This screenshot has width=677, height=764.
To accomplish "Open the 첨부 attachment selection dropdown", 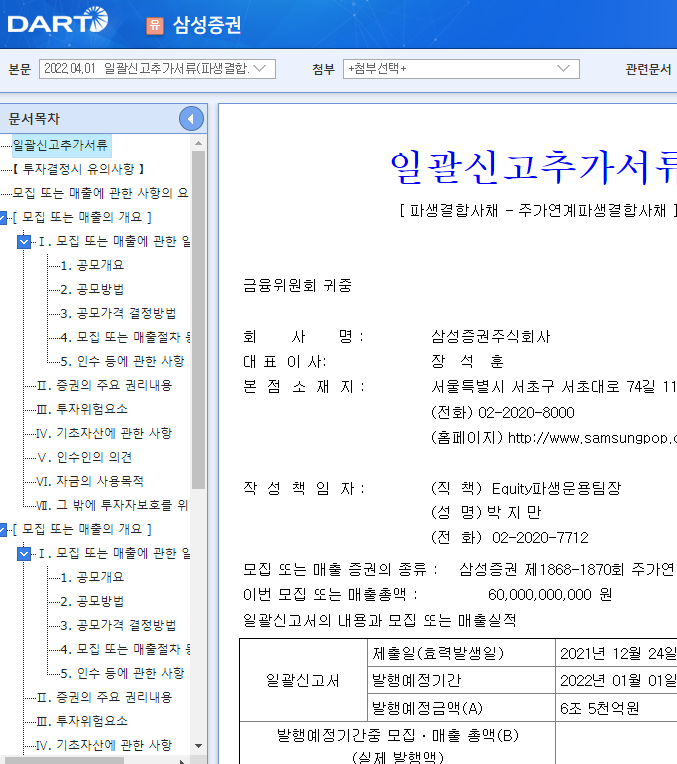I will 461,69.
